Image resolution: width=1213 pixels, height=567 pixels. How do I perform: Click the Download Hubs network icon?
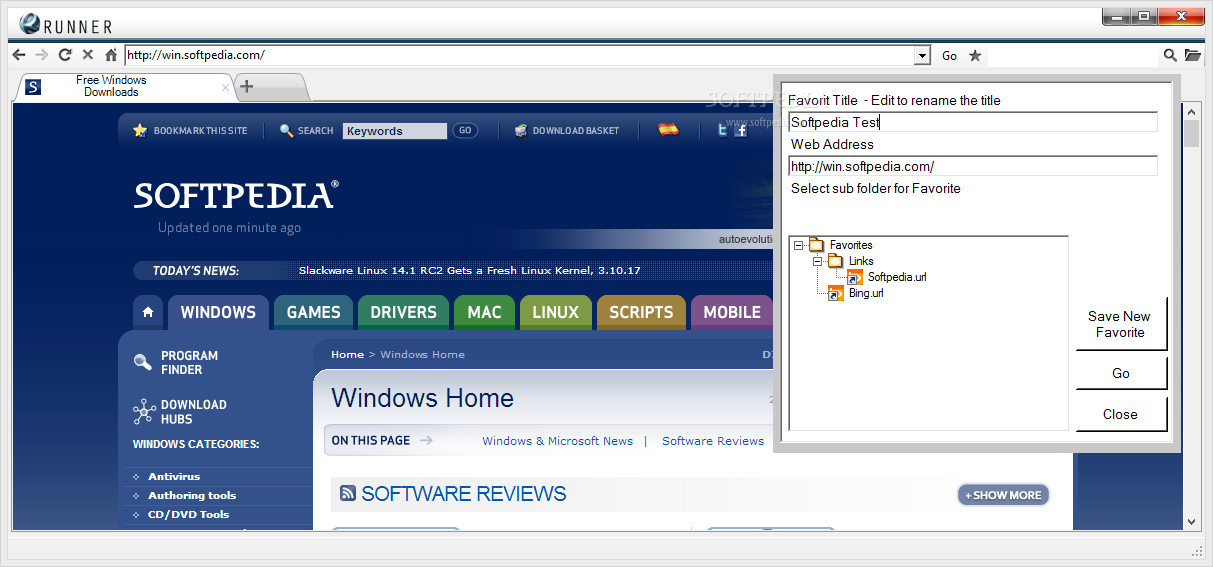[x=143, y=411]
